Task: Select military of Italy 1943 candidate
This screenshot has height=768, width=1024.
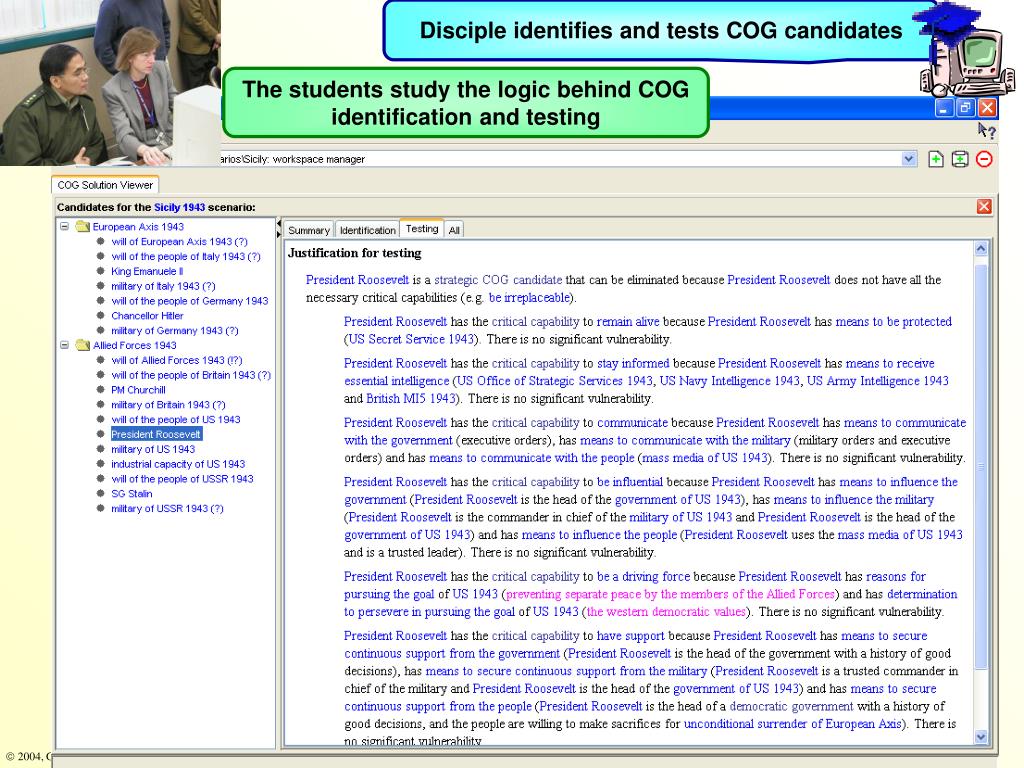Action: (163, 286)
